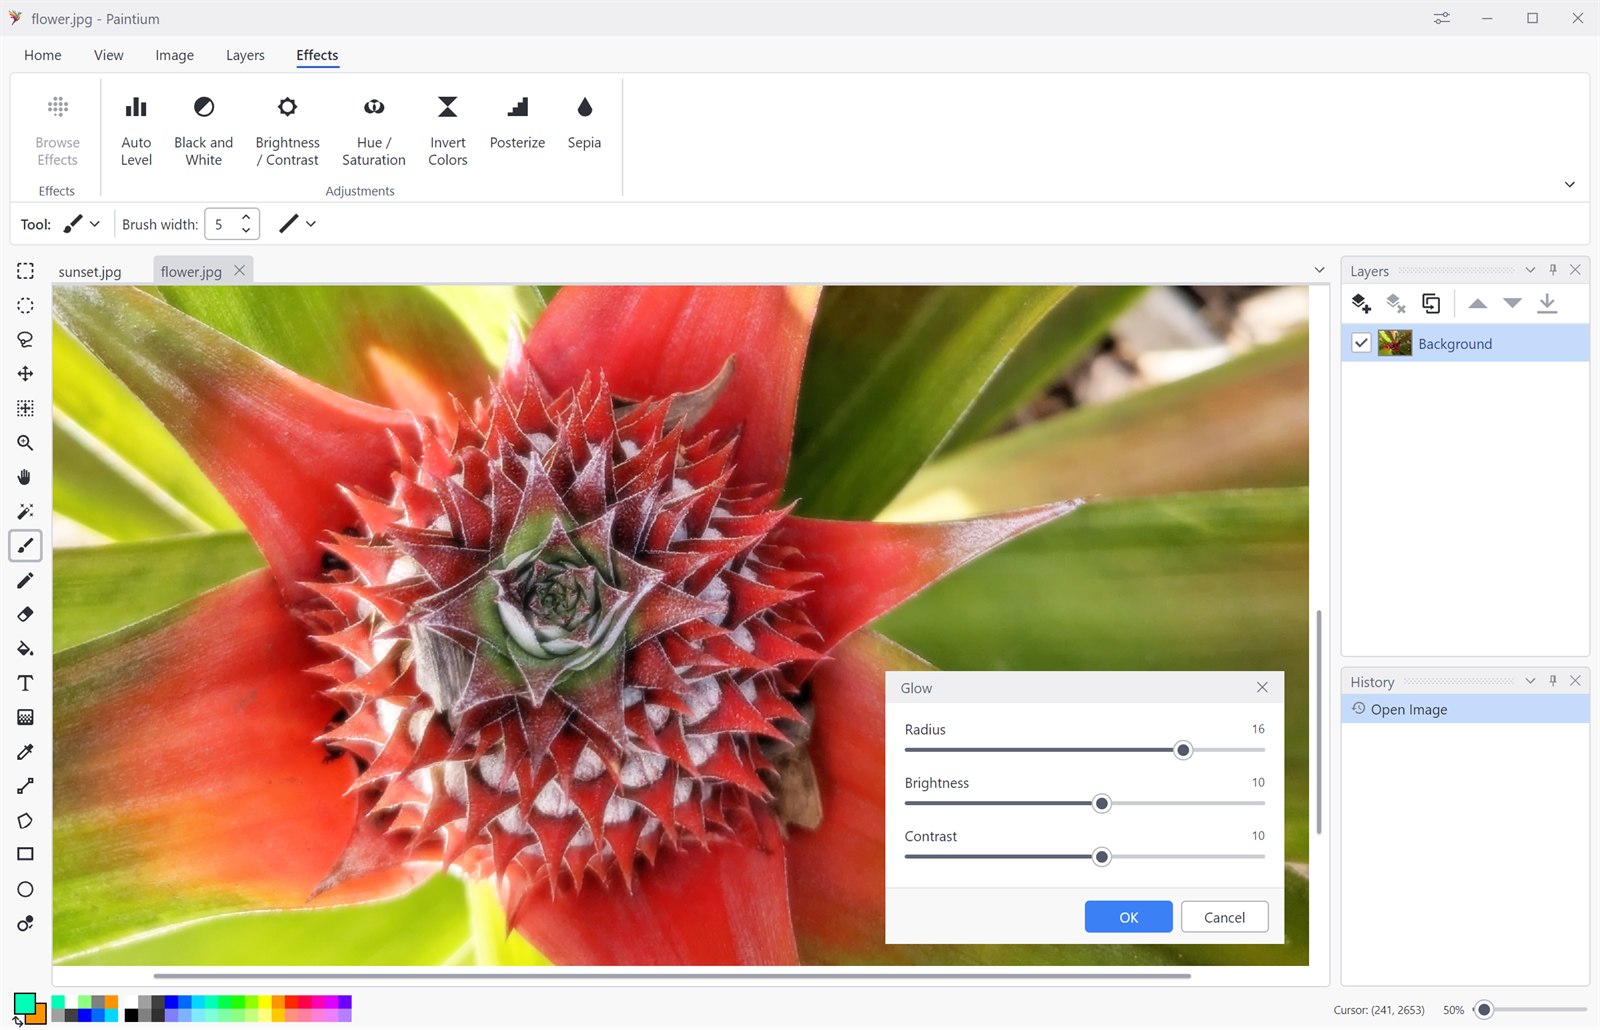Image resolution: width=1600 pixels, height=1030 pixels.
Task: Select the Lasso selection tool
Action: point(25,339)
